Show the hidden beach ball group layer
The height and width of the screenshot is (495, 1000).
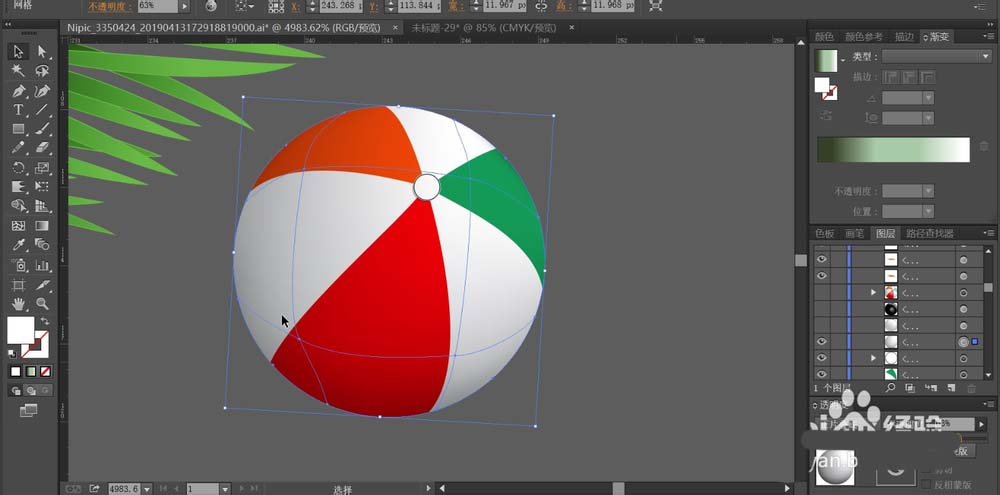pos(821,293)
